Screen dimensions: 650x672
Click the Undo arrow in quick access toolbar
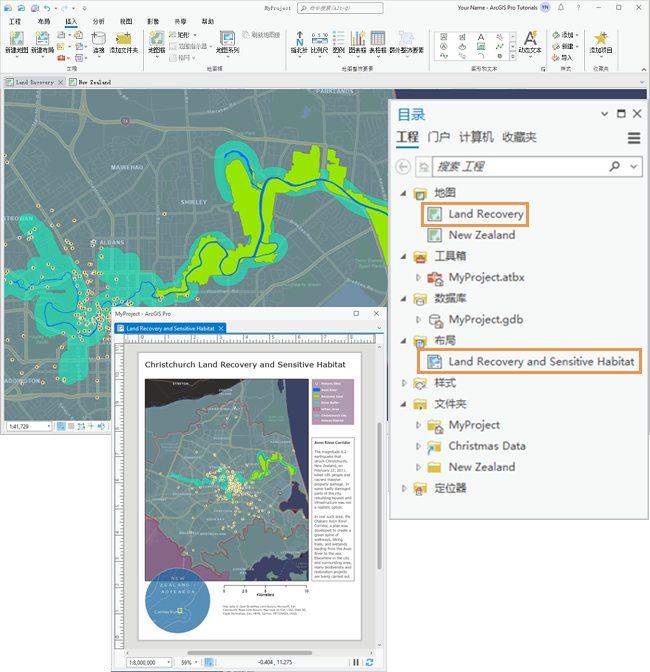pyautogui.click(x=47, y=8)
